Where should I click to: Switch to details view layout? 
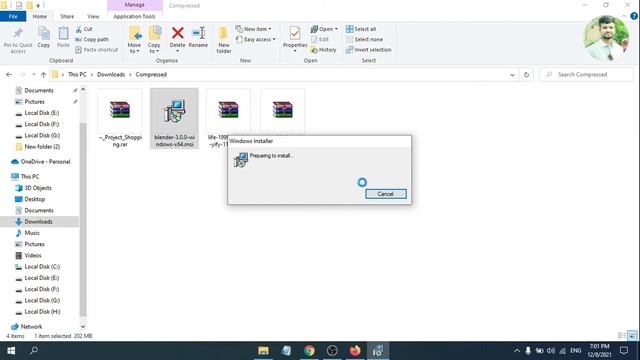[x=622, y=336]
